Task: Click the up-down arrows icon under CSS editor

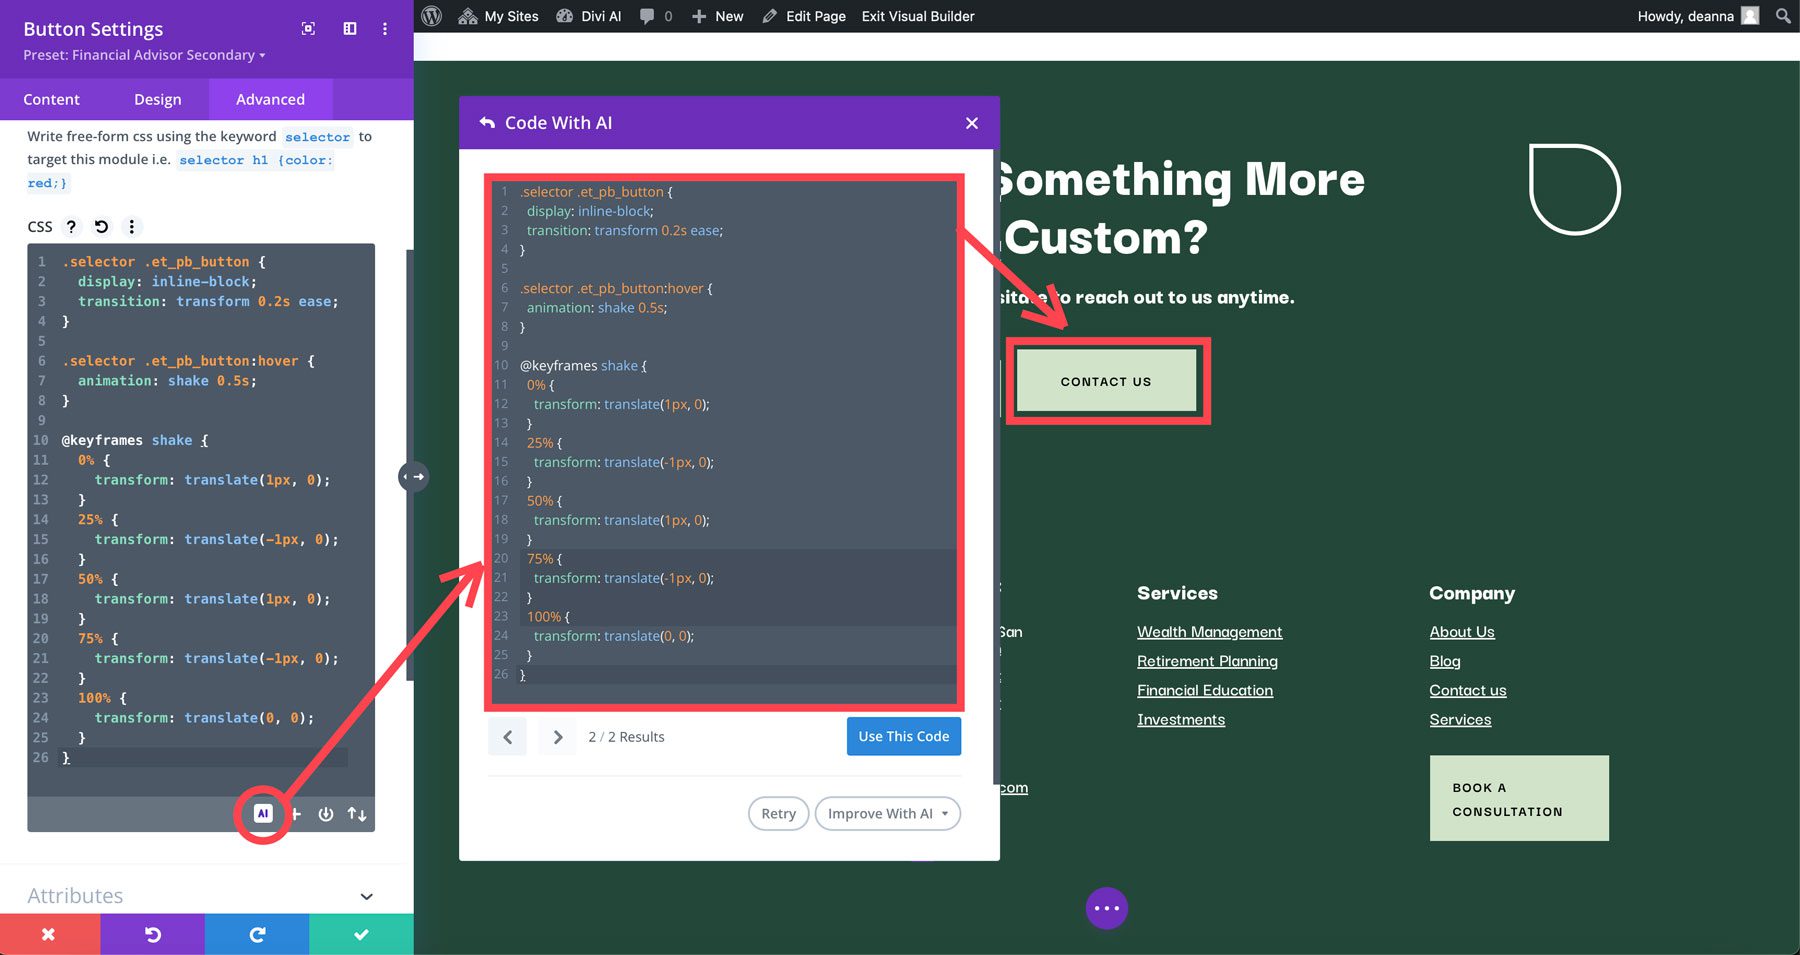Action: point(357,814)
